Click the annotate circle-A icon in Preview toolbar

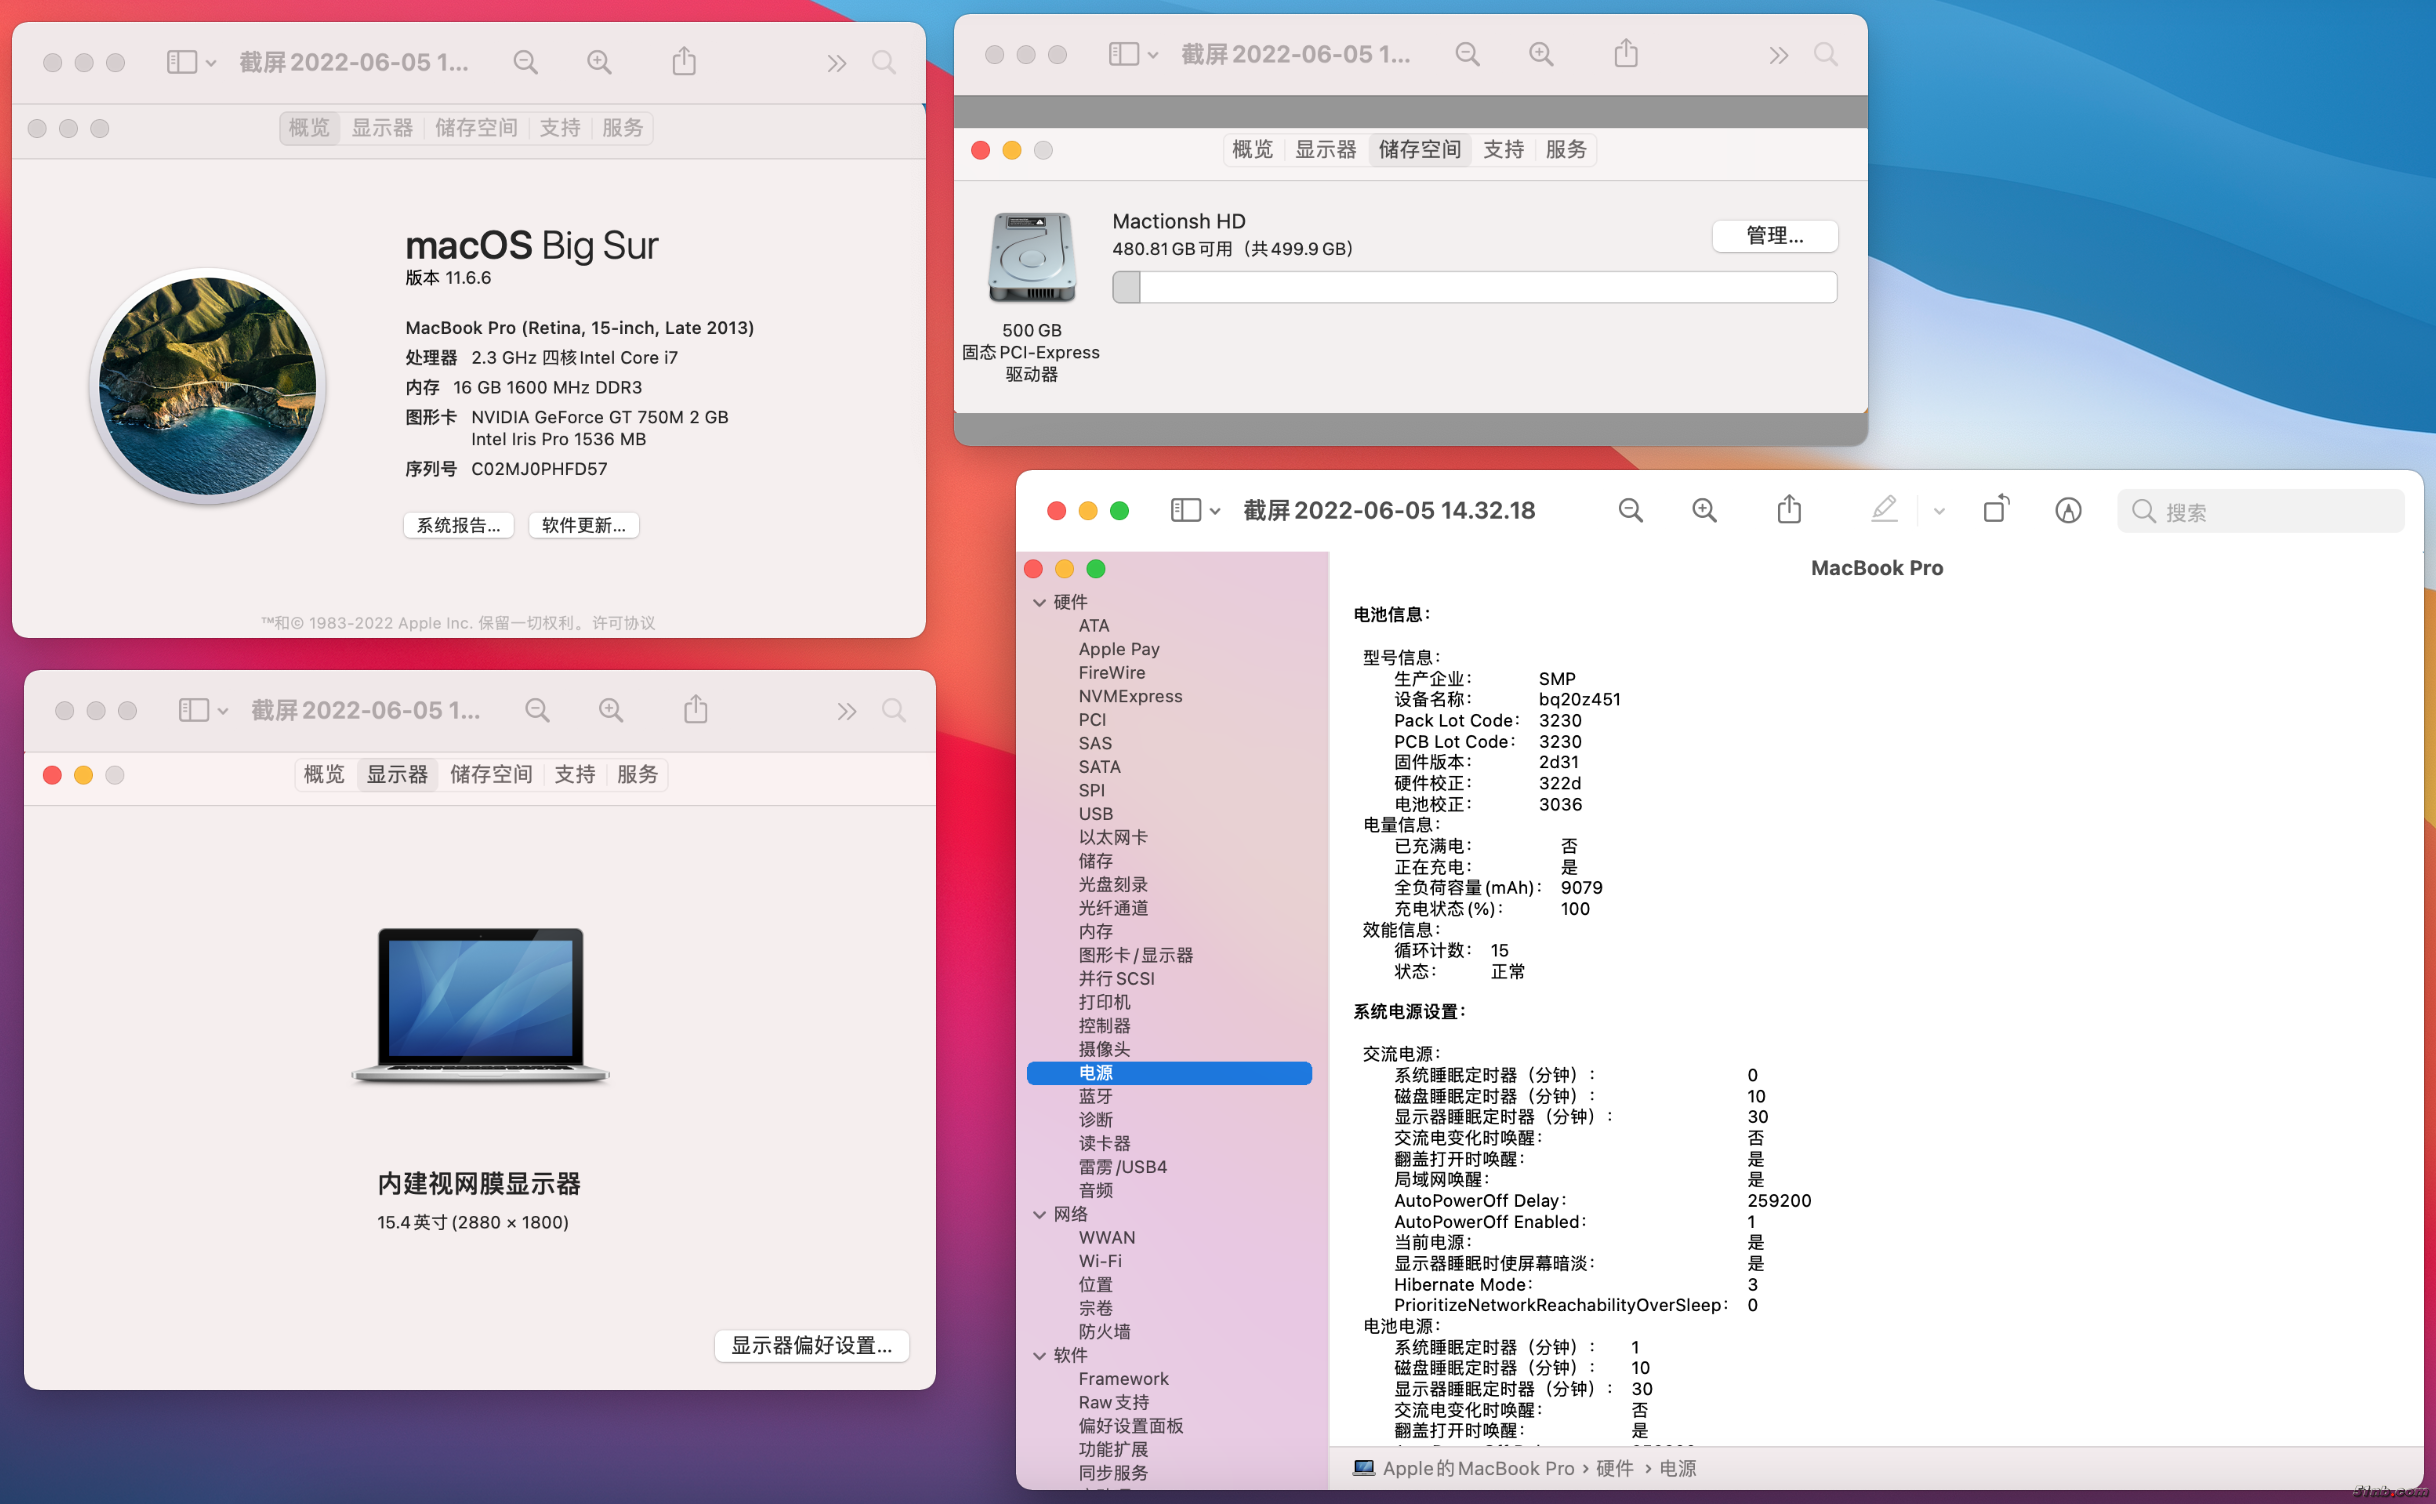(x=2068, y=511)
